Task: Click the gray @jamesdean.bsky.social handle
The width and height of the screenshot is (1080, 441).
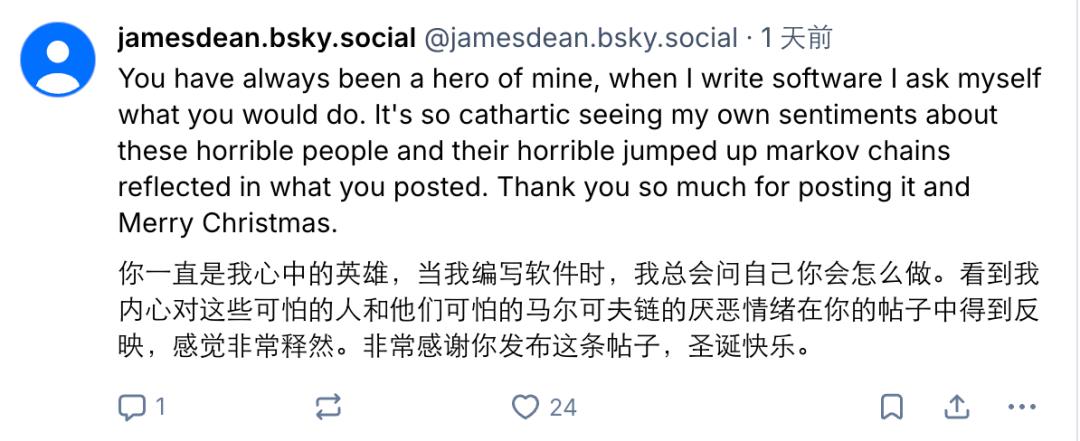Action: click(581, 39)
